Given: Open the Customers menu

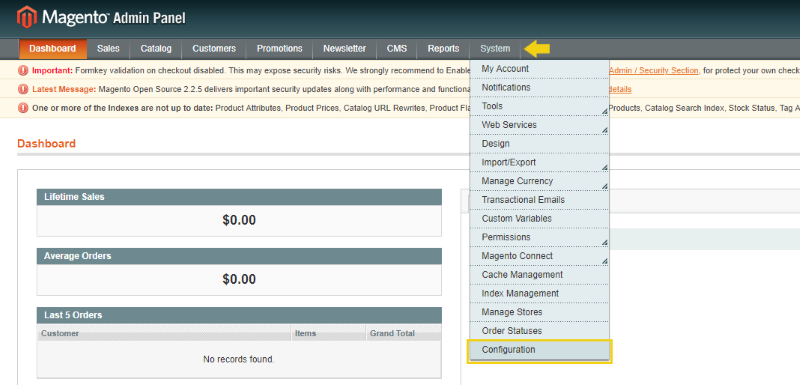Looking at the screenshot, I should (x=214, y=49).
